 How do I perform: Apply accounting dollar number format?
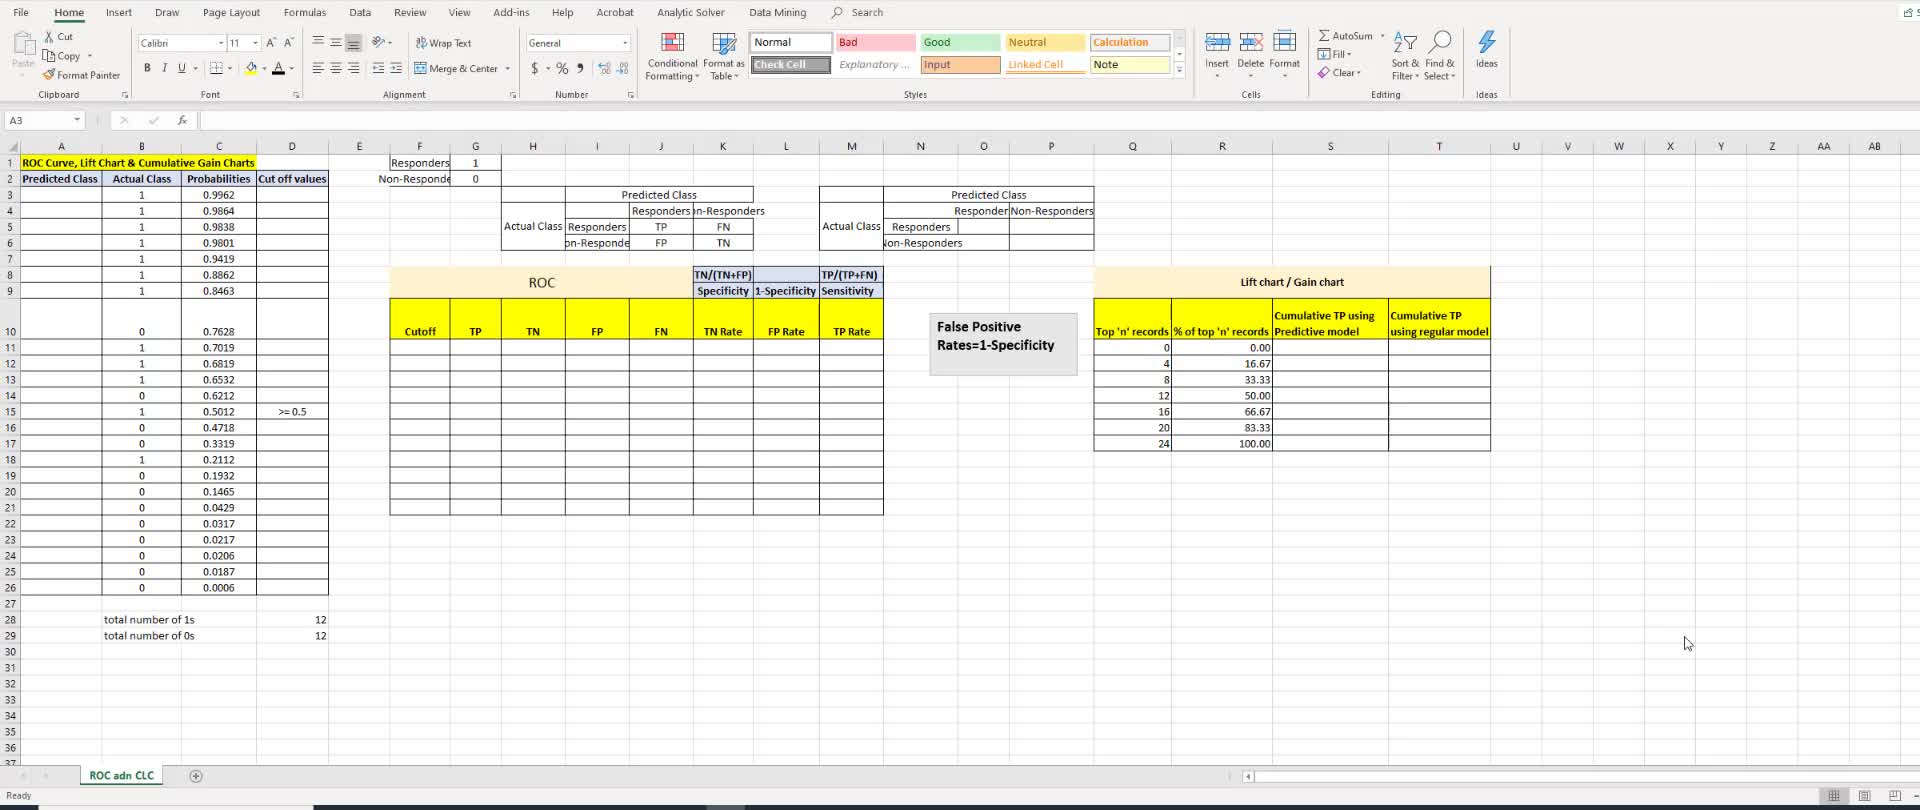coord(535,69)
